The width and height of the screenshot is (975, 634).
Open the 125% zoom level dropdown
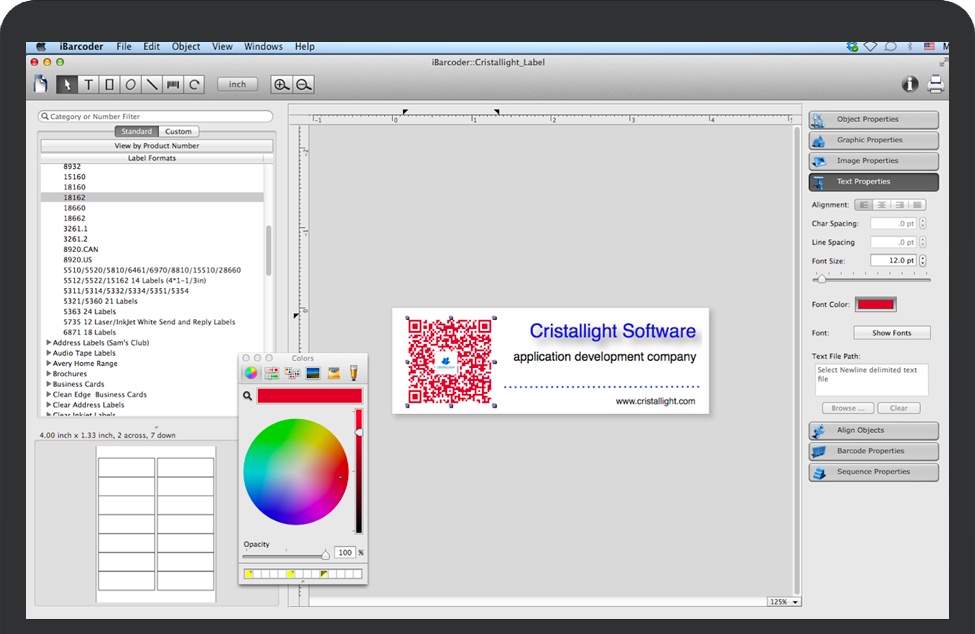[783, 602]
